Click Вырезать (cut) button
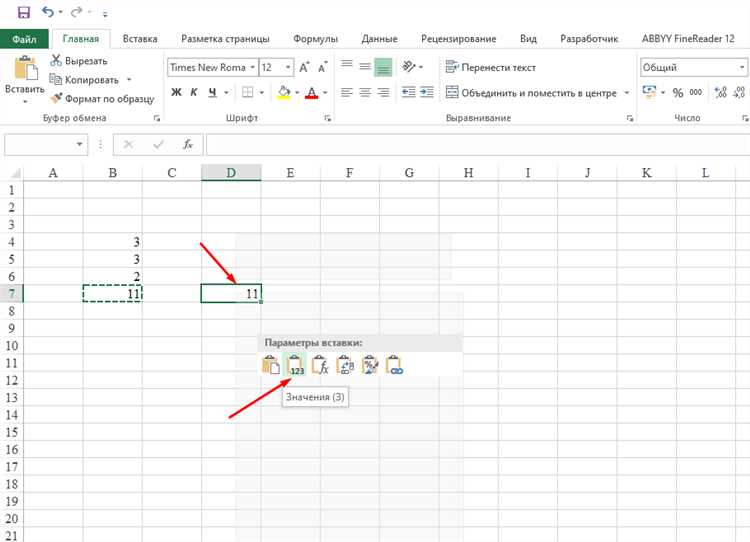The height and width of the screenshot is (542, 750). click(79, 61)
